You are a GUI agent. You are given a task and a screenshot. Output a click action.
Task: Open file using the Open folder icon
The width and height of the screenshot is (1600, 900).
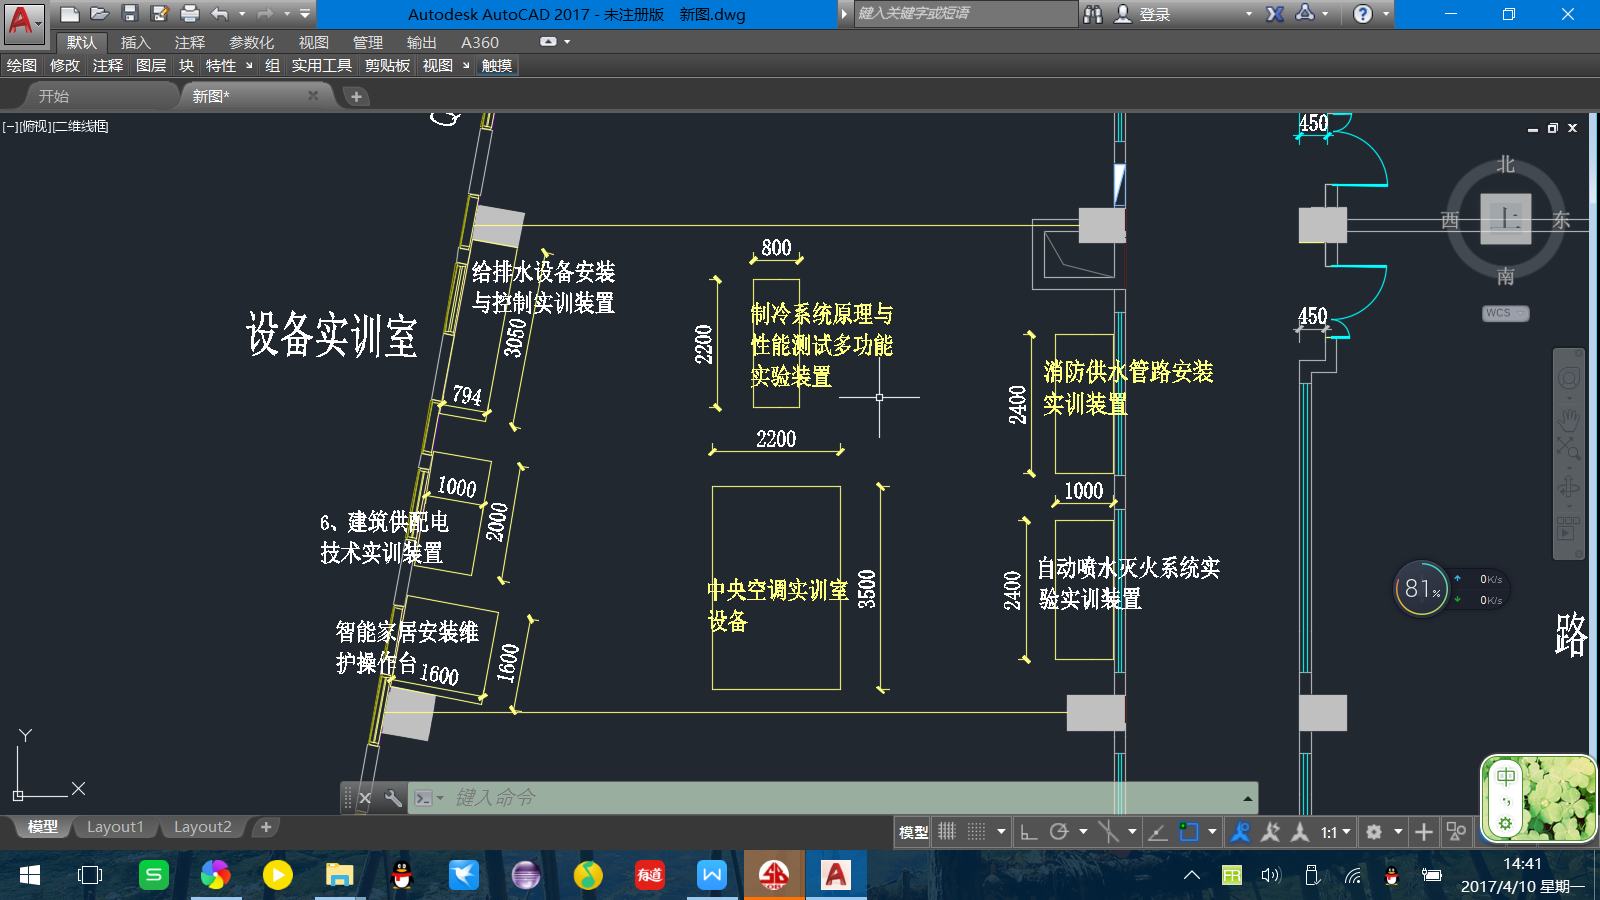(99, 13)
